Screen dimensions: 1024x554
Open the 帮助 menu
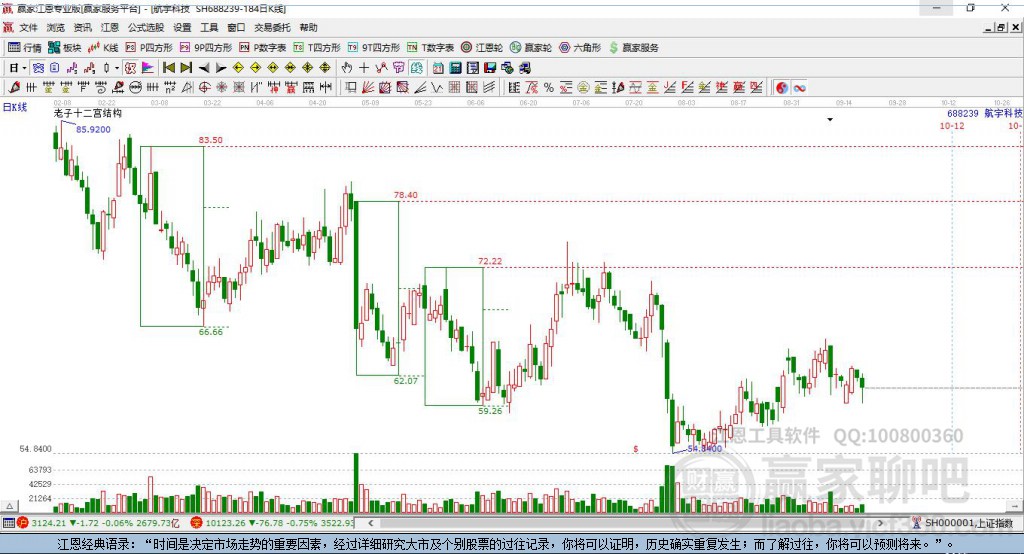(308, 27)
